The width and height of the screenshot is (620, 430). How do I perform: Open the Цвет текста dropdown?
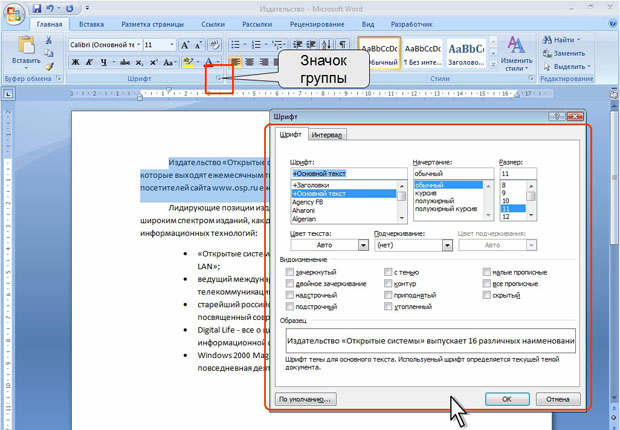click(x=363, y=245)
